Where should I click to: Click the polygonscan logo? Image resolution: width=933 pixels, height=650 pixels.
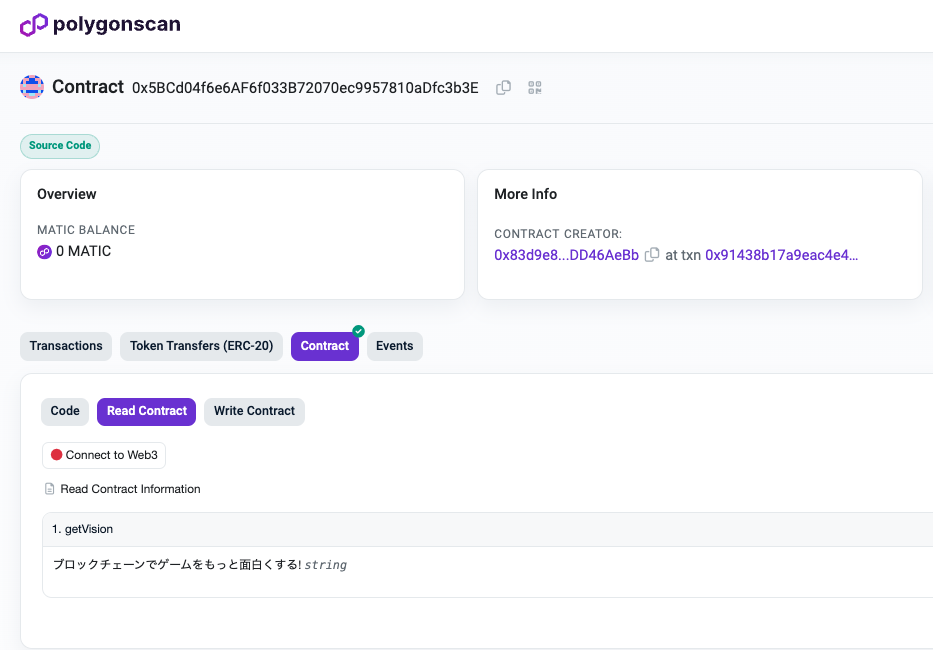(x=100, y=25)
